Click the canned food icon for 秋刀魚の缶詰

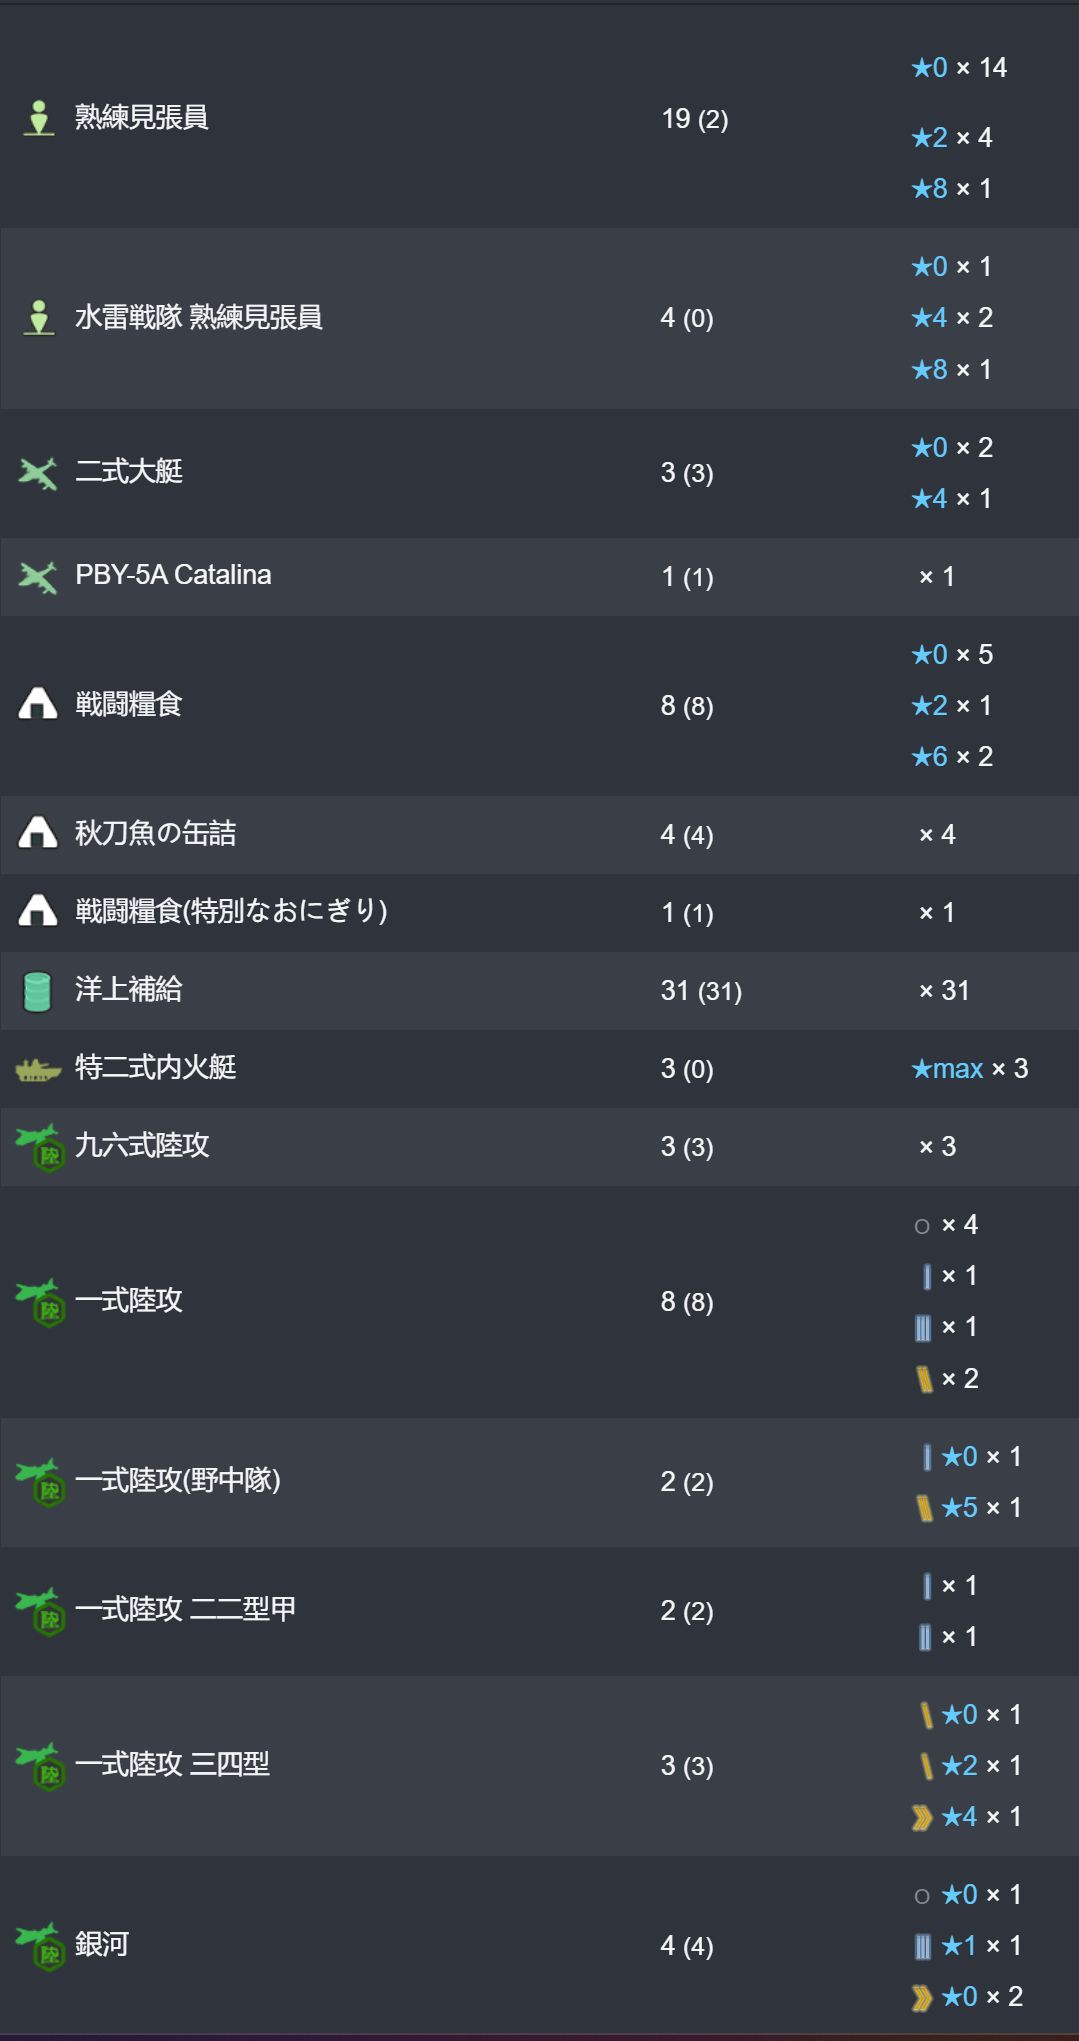(38, 832)
